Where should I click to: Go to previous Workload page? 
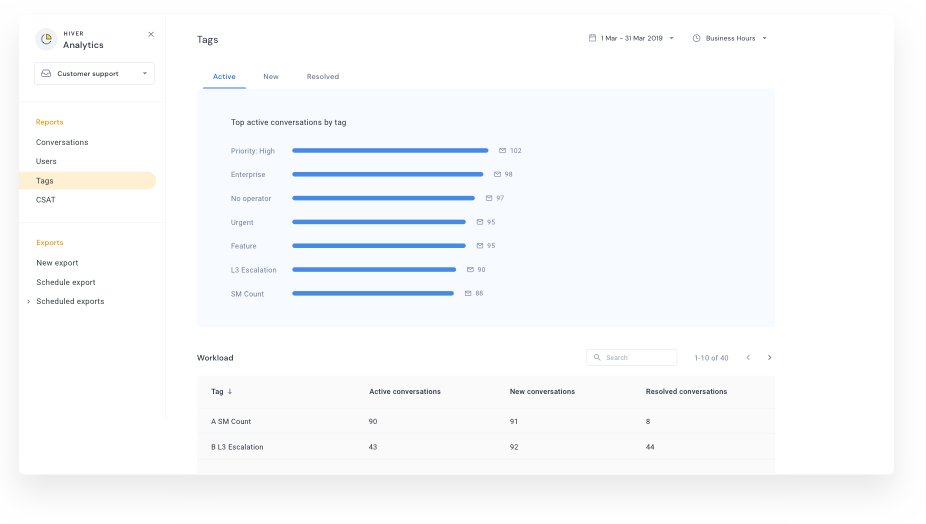click(748, 357)
